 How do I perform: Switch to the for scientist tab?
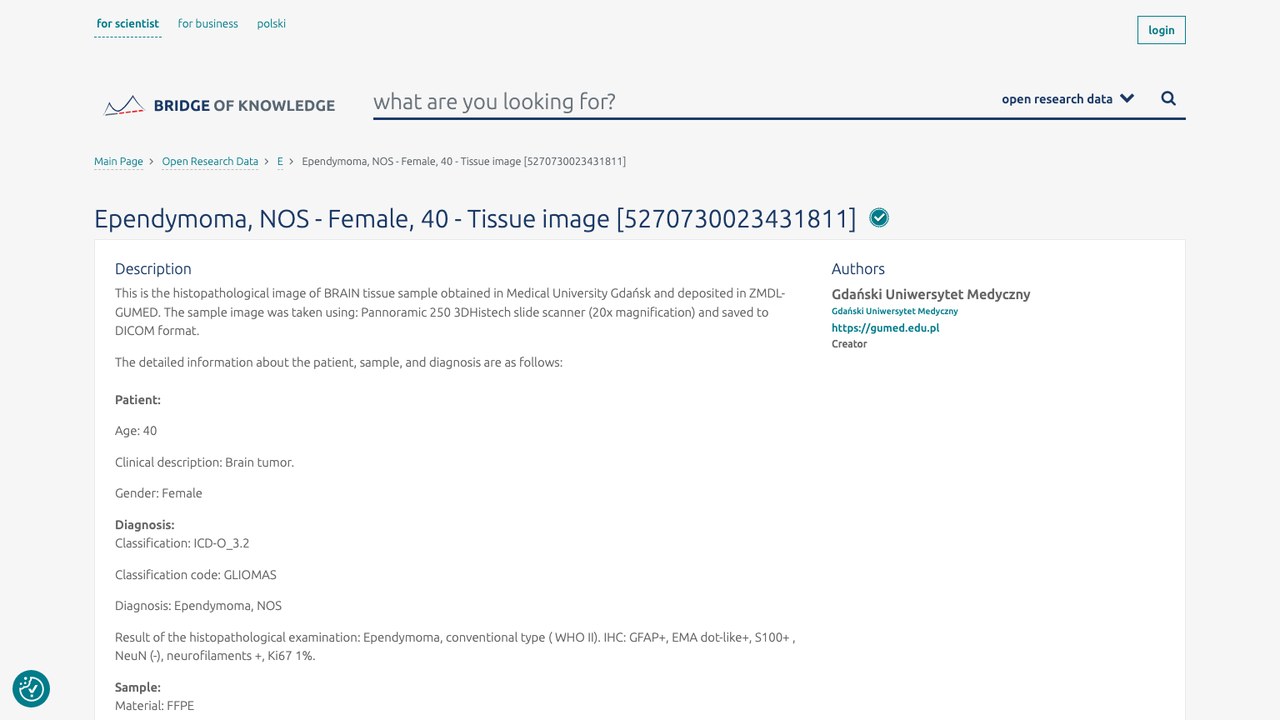[128, 24]
